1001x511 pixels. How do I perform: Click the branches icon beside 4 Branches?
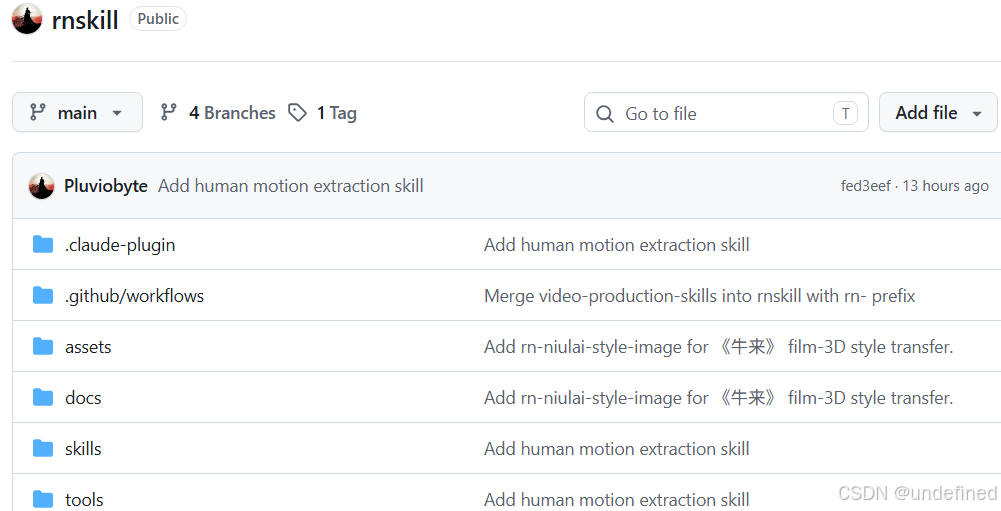click(169, 112)
